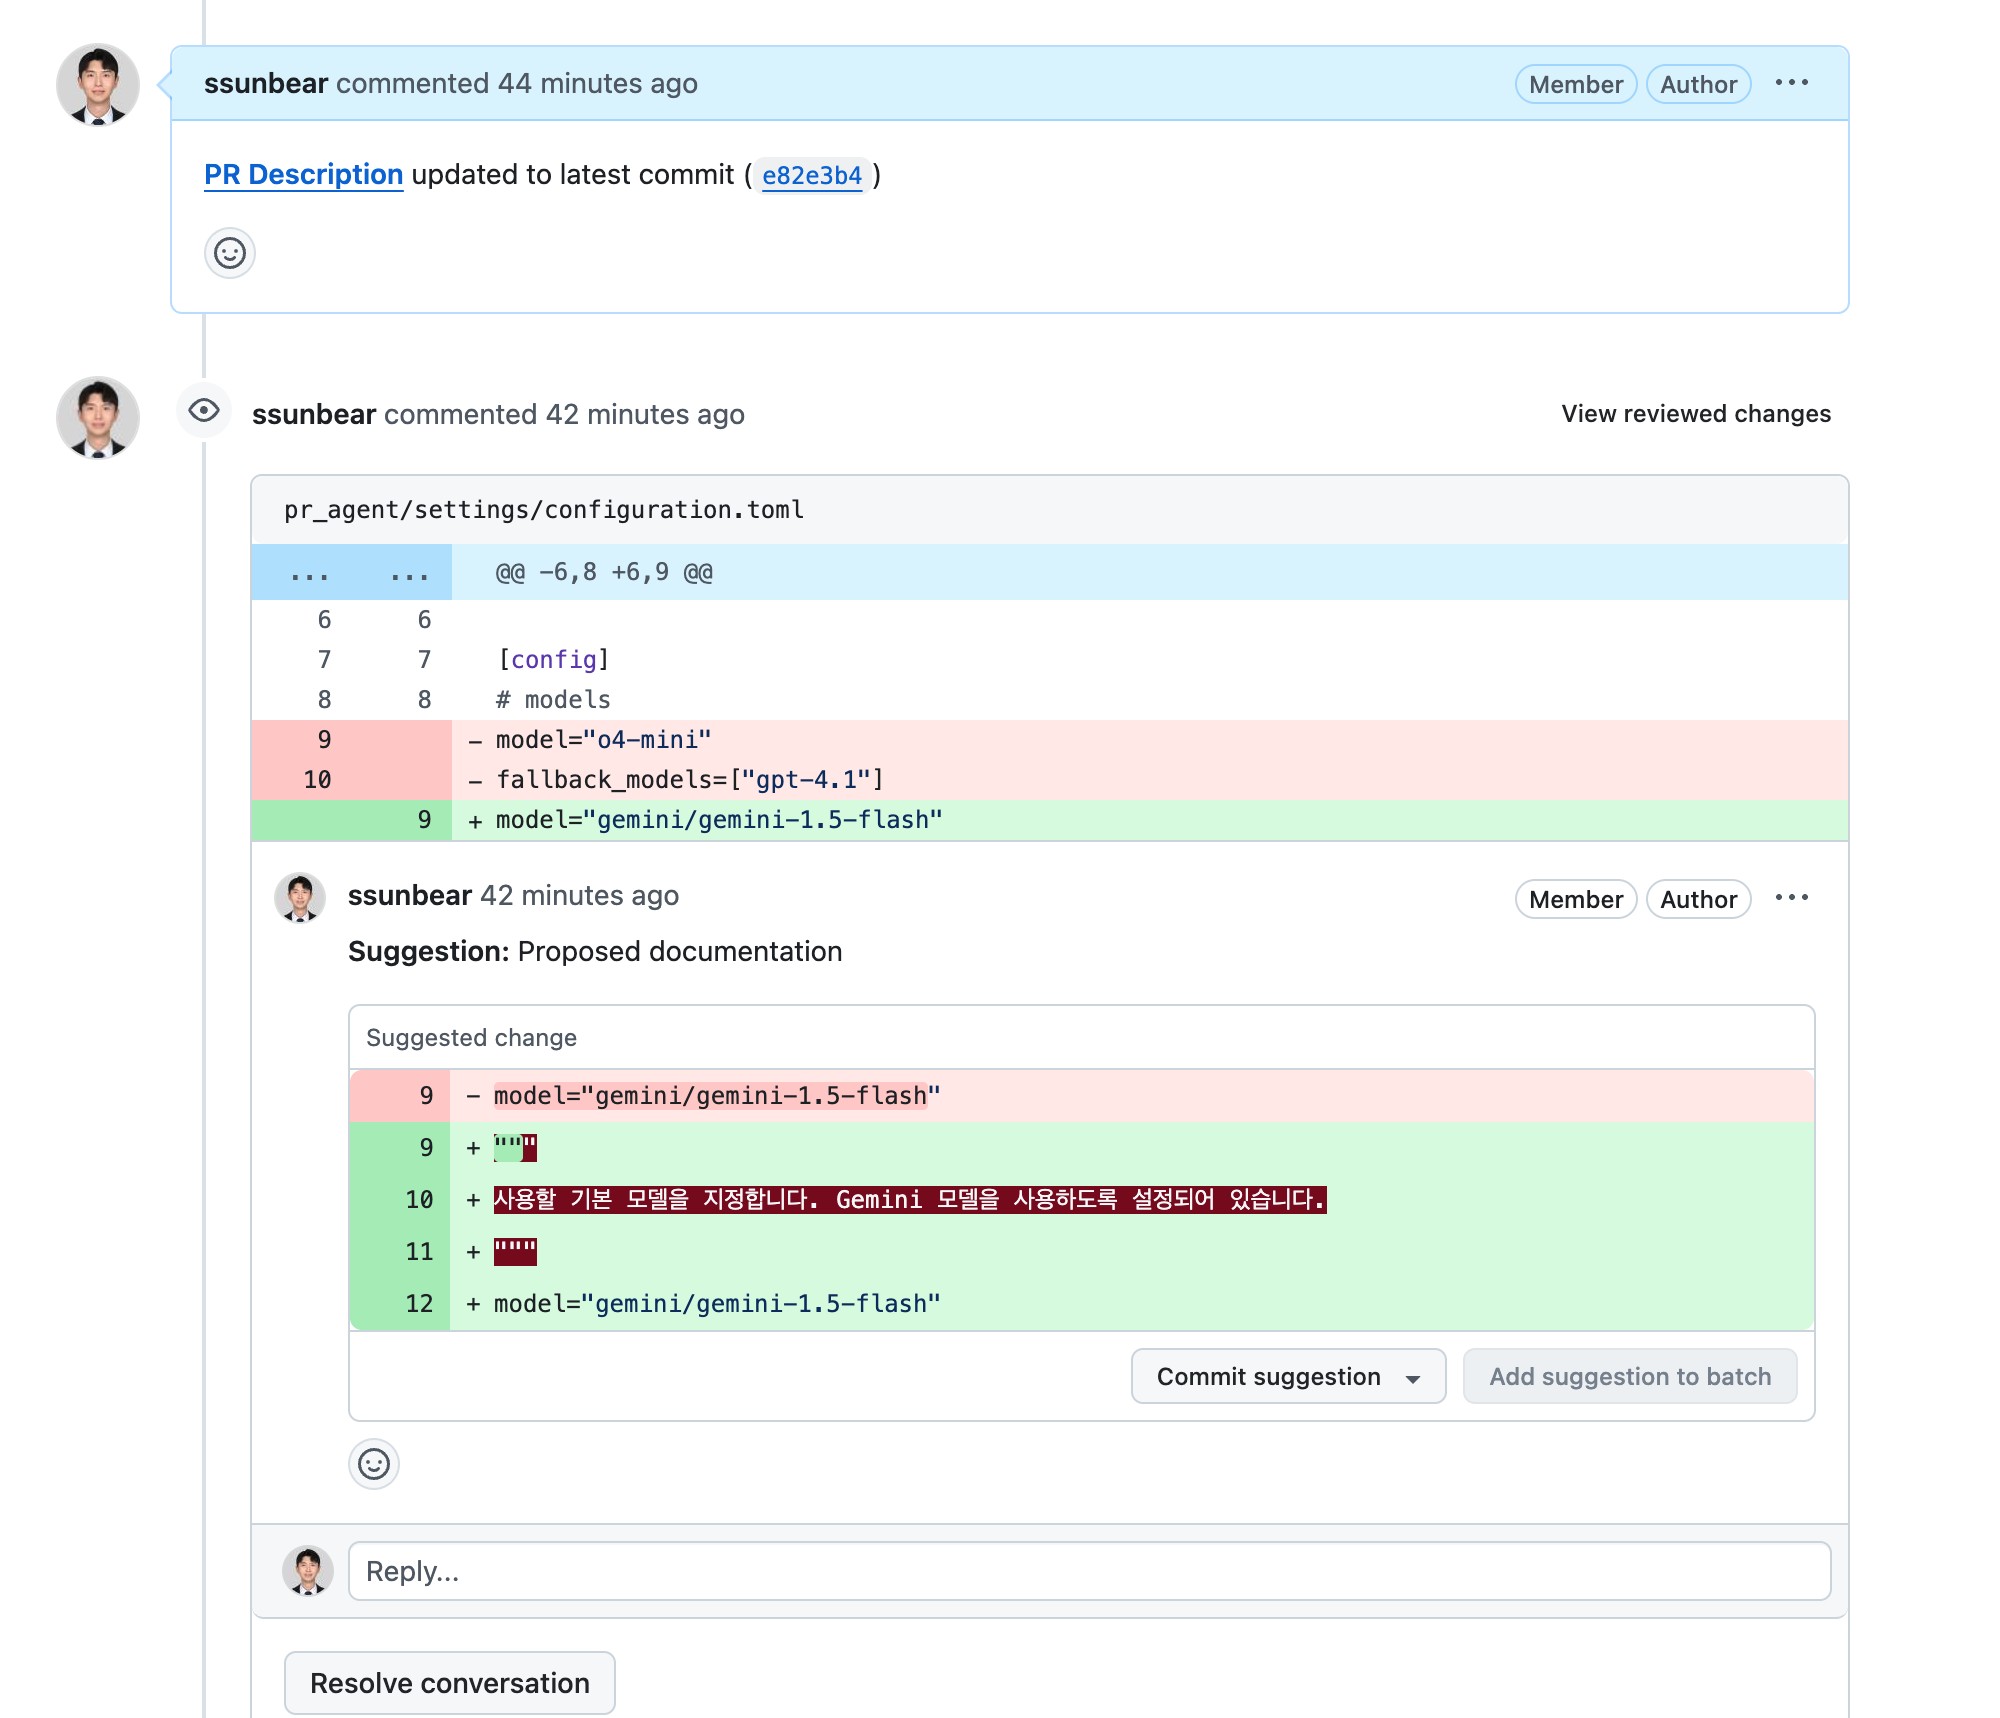Open pr_agent/settings/configuration.toml file path

543,510
